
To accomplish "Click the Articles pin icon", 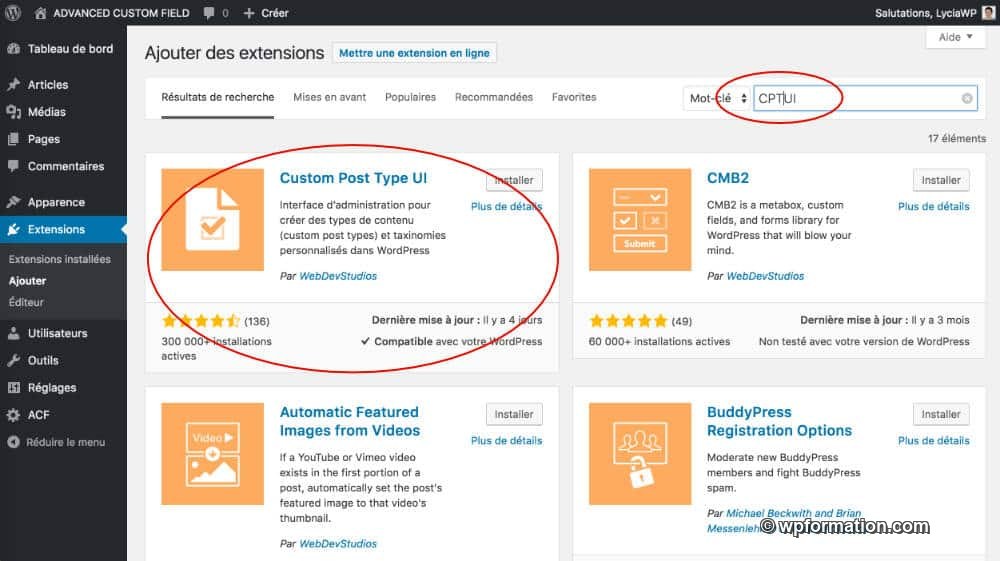I will point(13,84).
